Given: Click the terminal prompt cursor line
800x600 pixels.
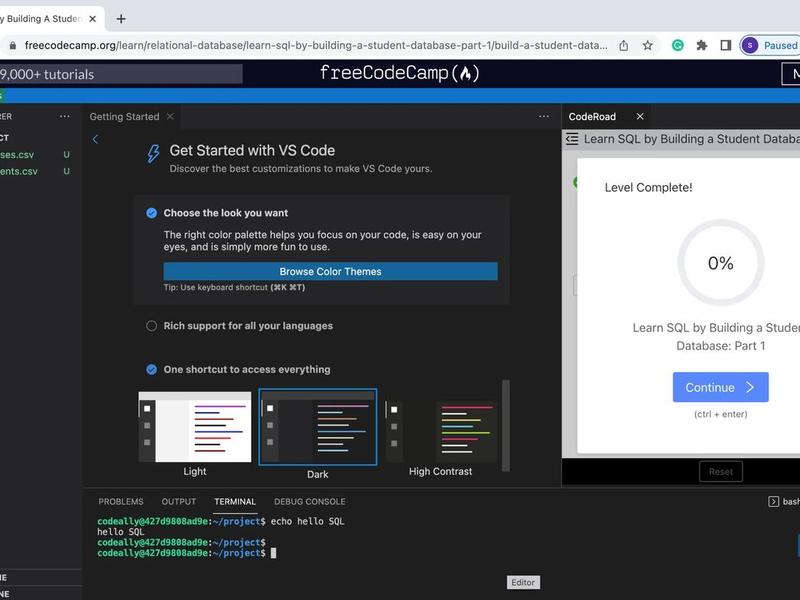Looking at the screenshot, I should click(187, 553).
